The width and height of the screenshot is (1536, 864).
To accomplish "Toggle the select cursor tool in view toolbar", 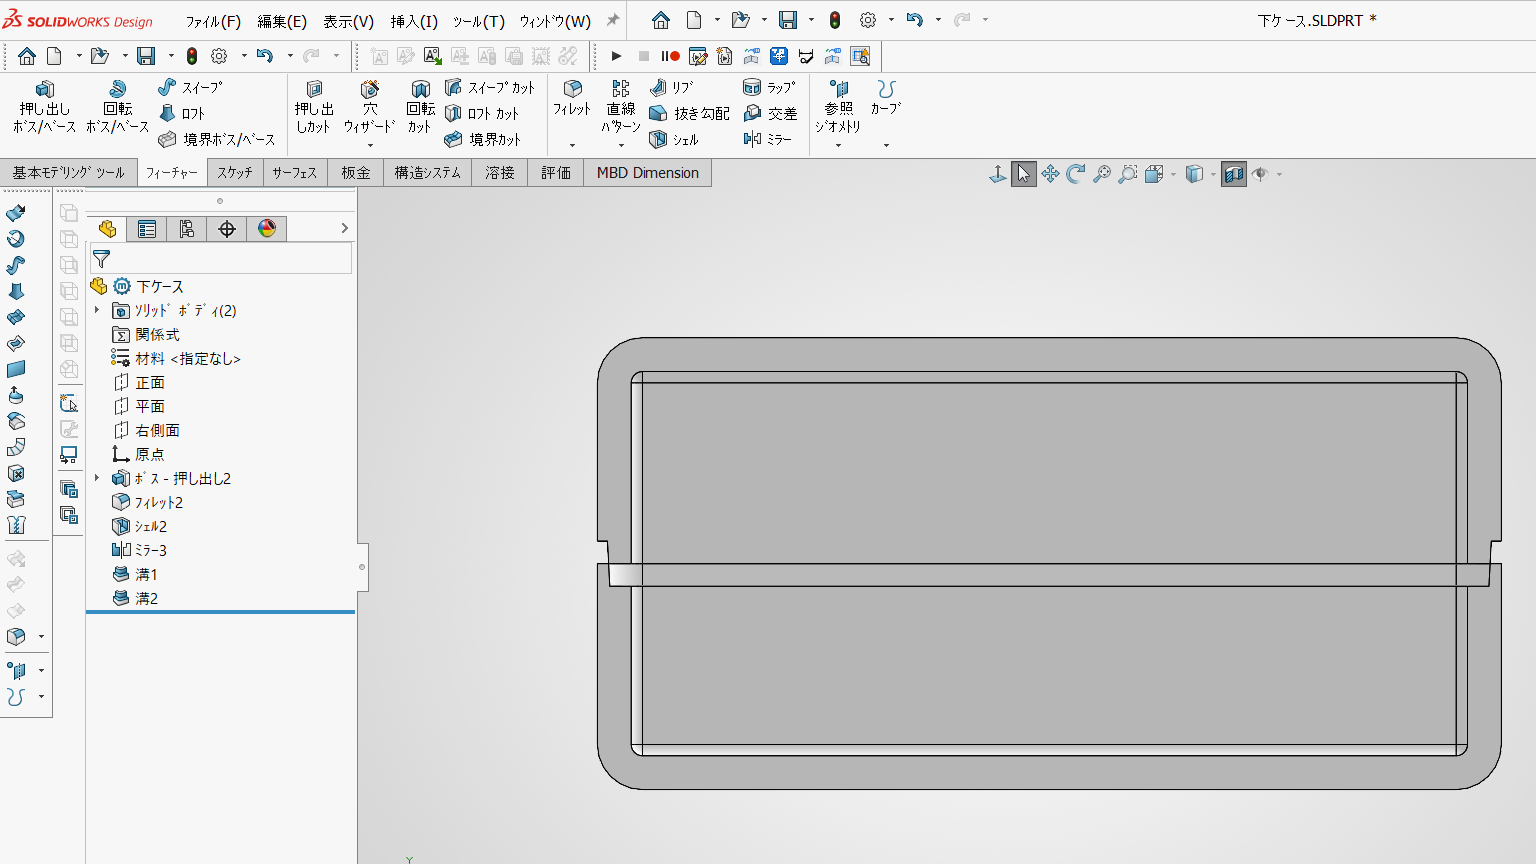I will point(1024,174).
